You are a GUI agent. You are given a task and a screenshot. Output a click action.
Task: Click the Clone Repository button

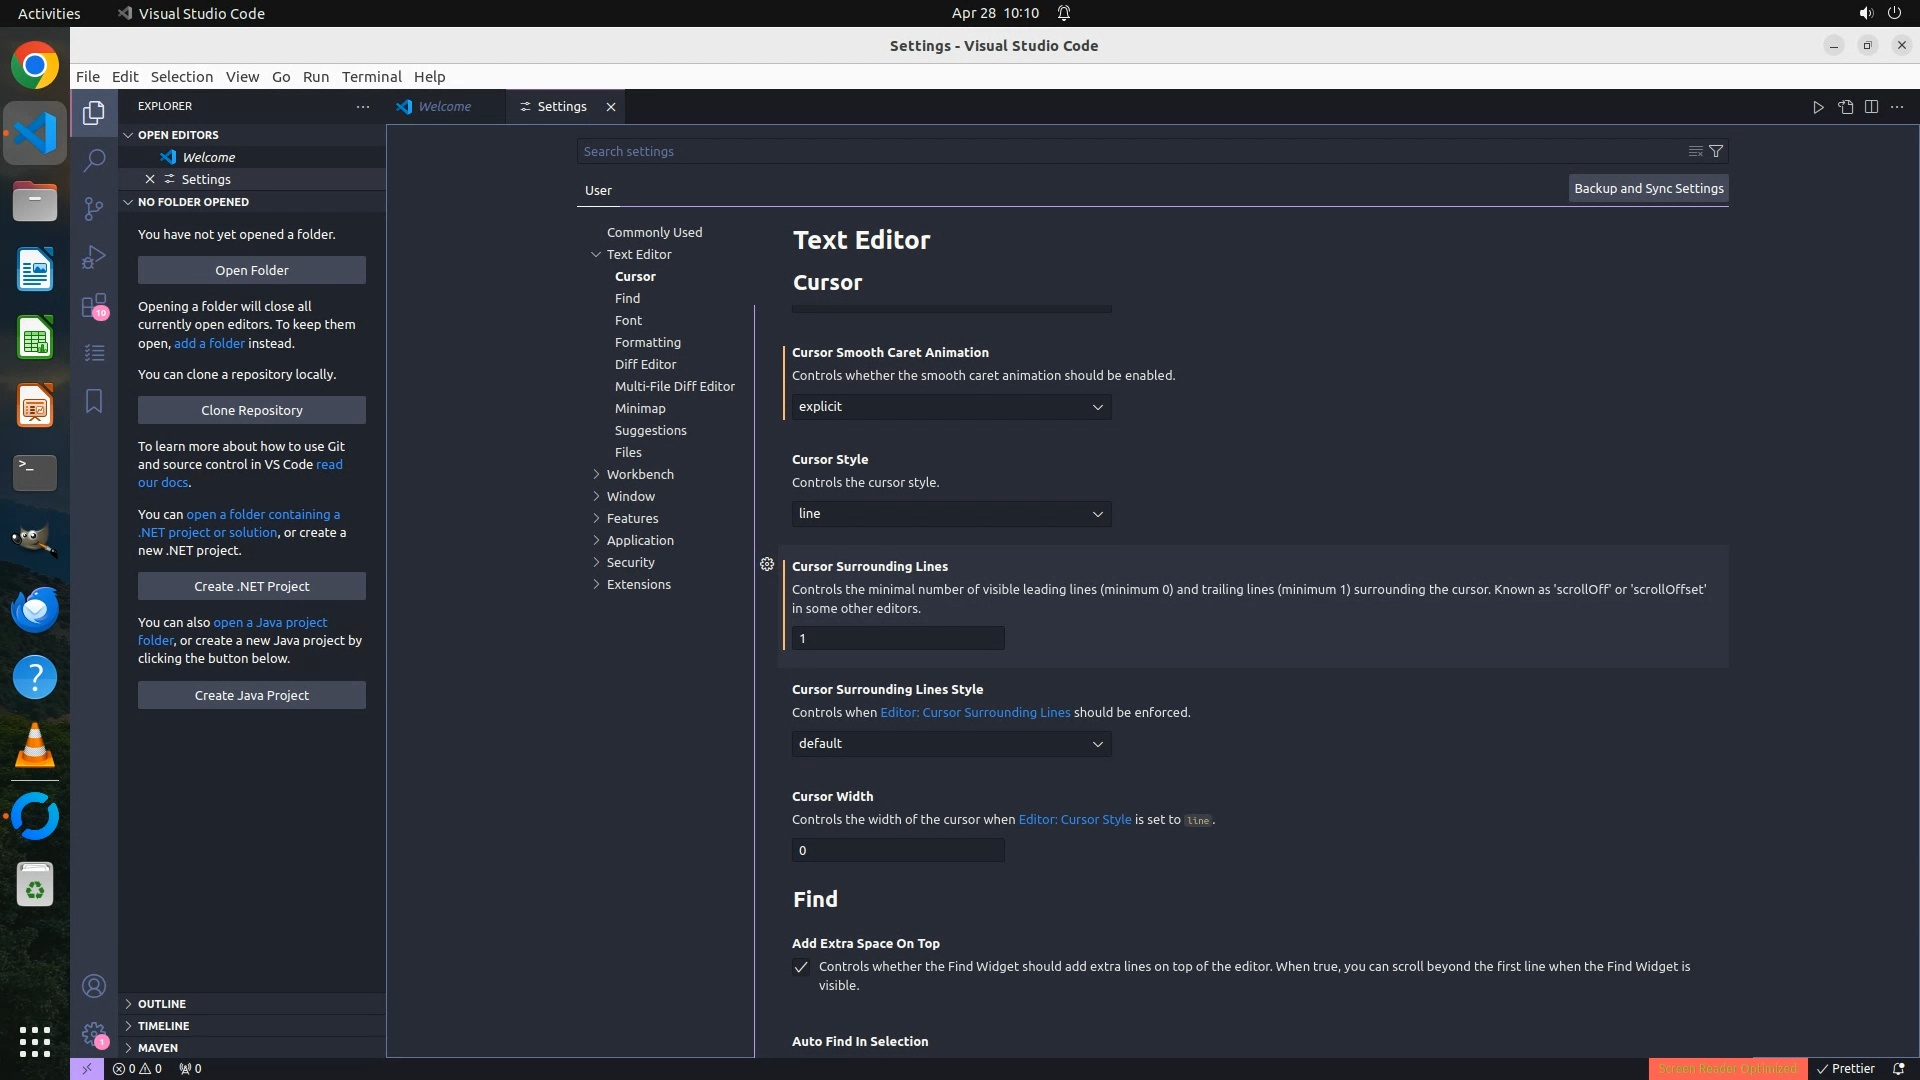pyautogui.click(x=252, y=411)
